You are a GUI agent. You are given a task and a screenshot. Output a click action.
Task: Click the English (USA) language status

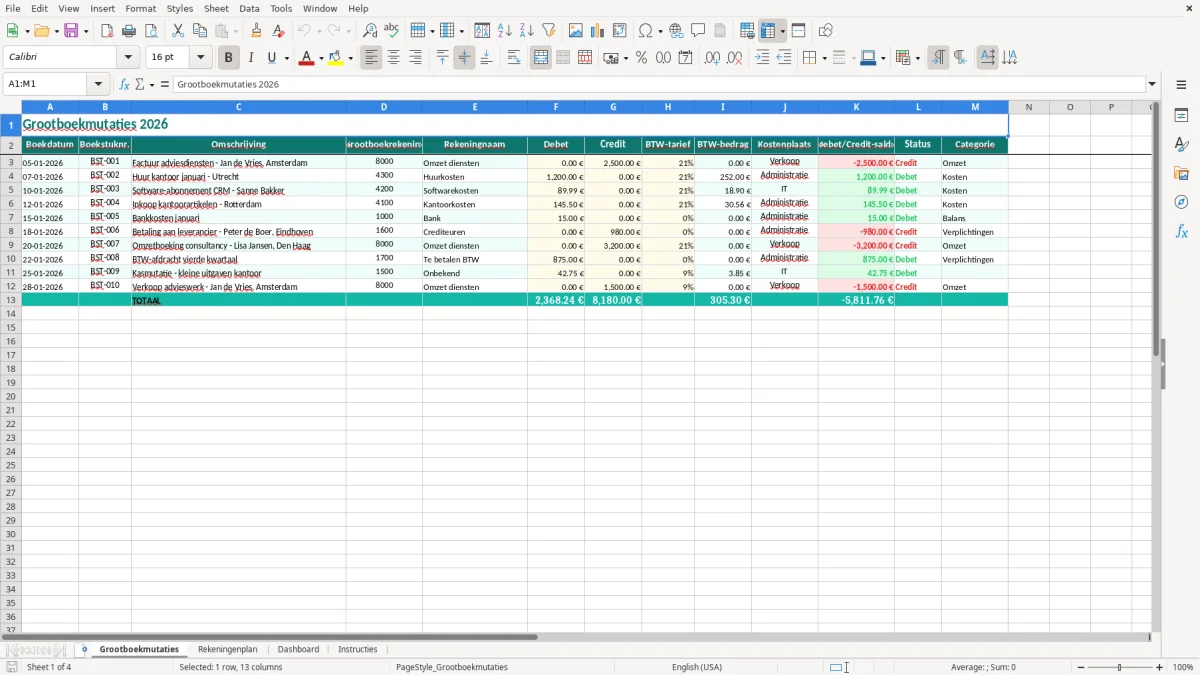coord(697,667)
